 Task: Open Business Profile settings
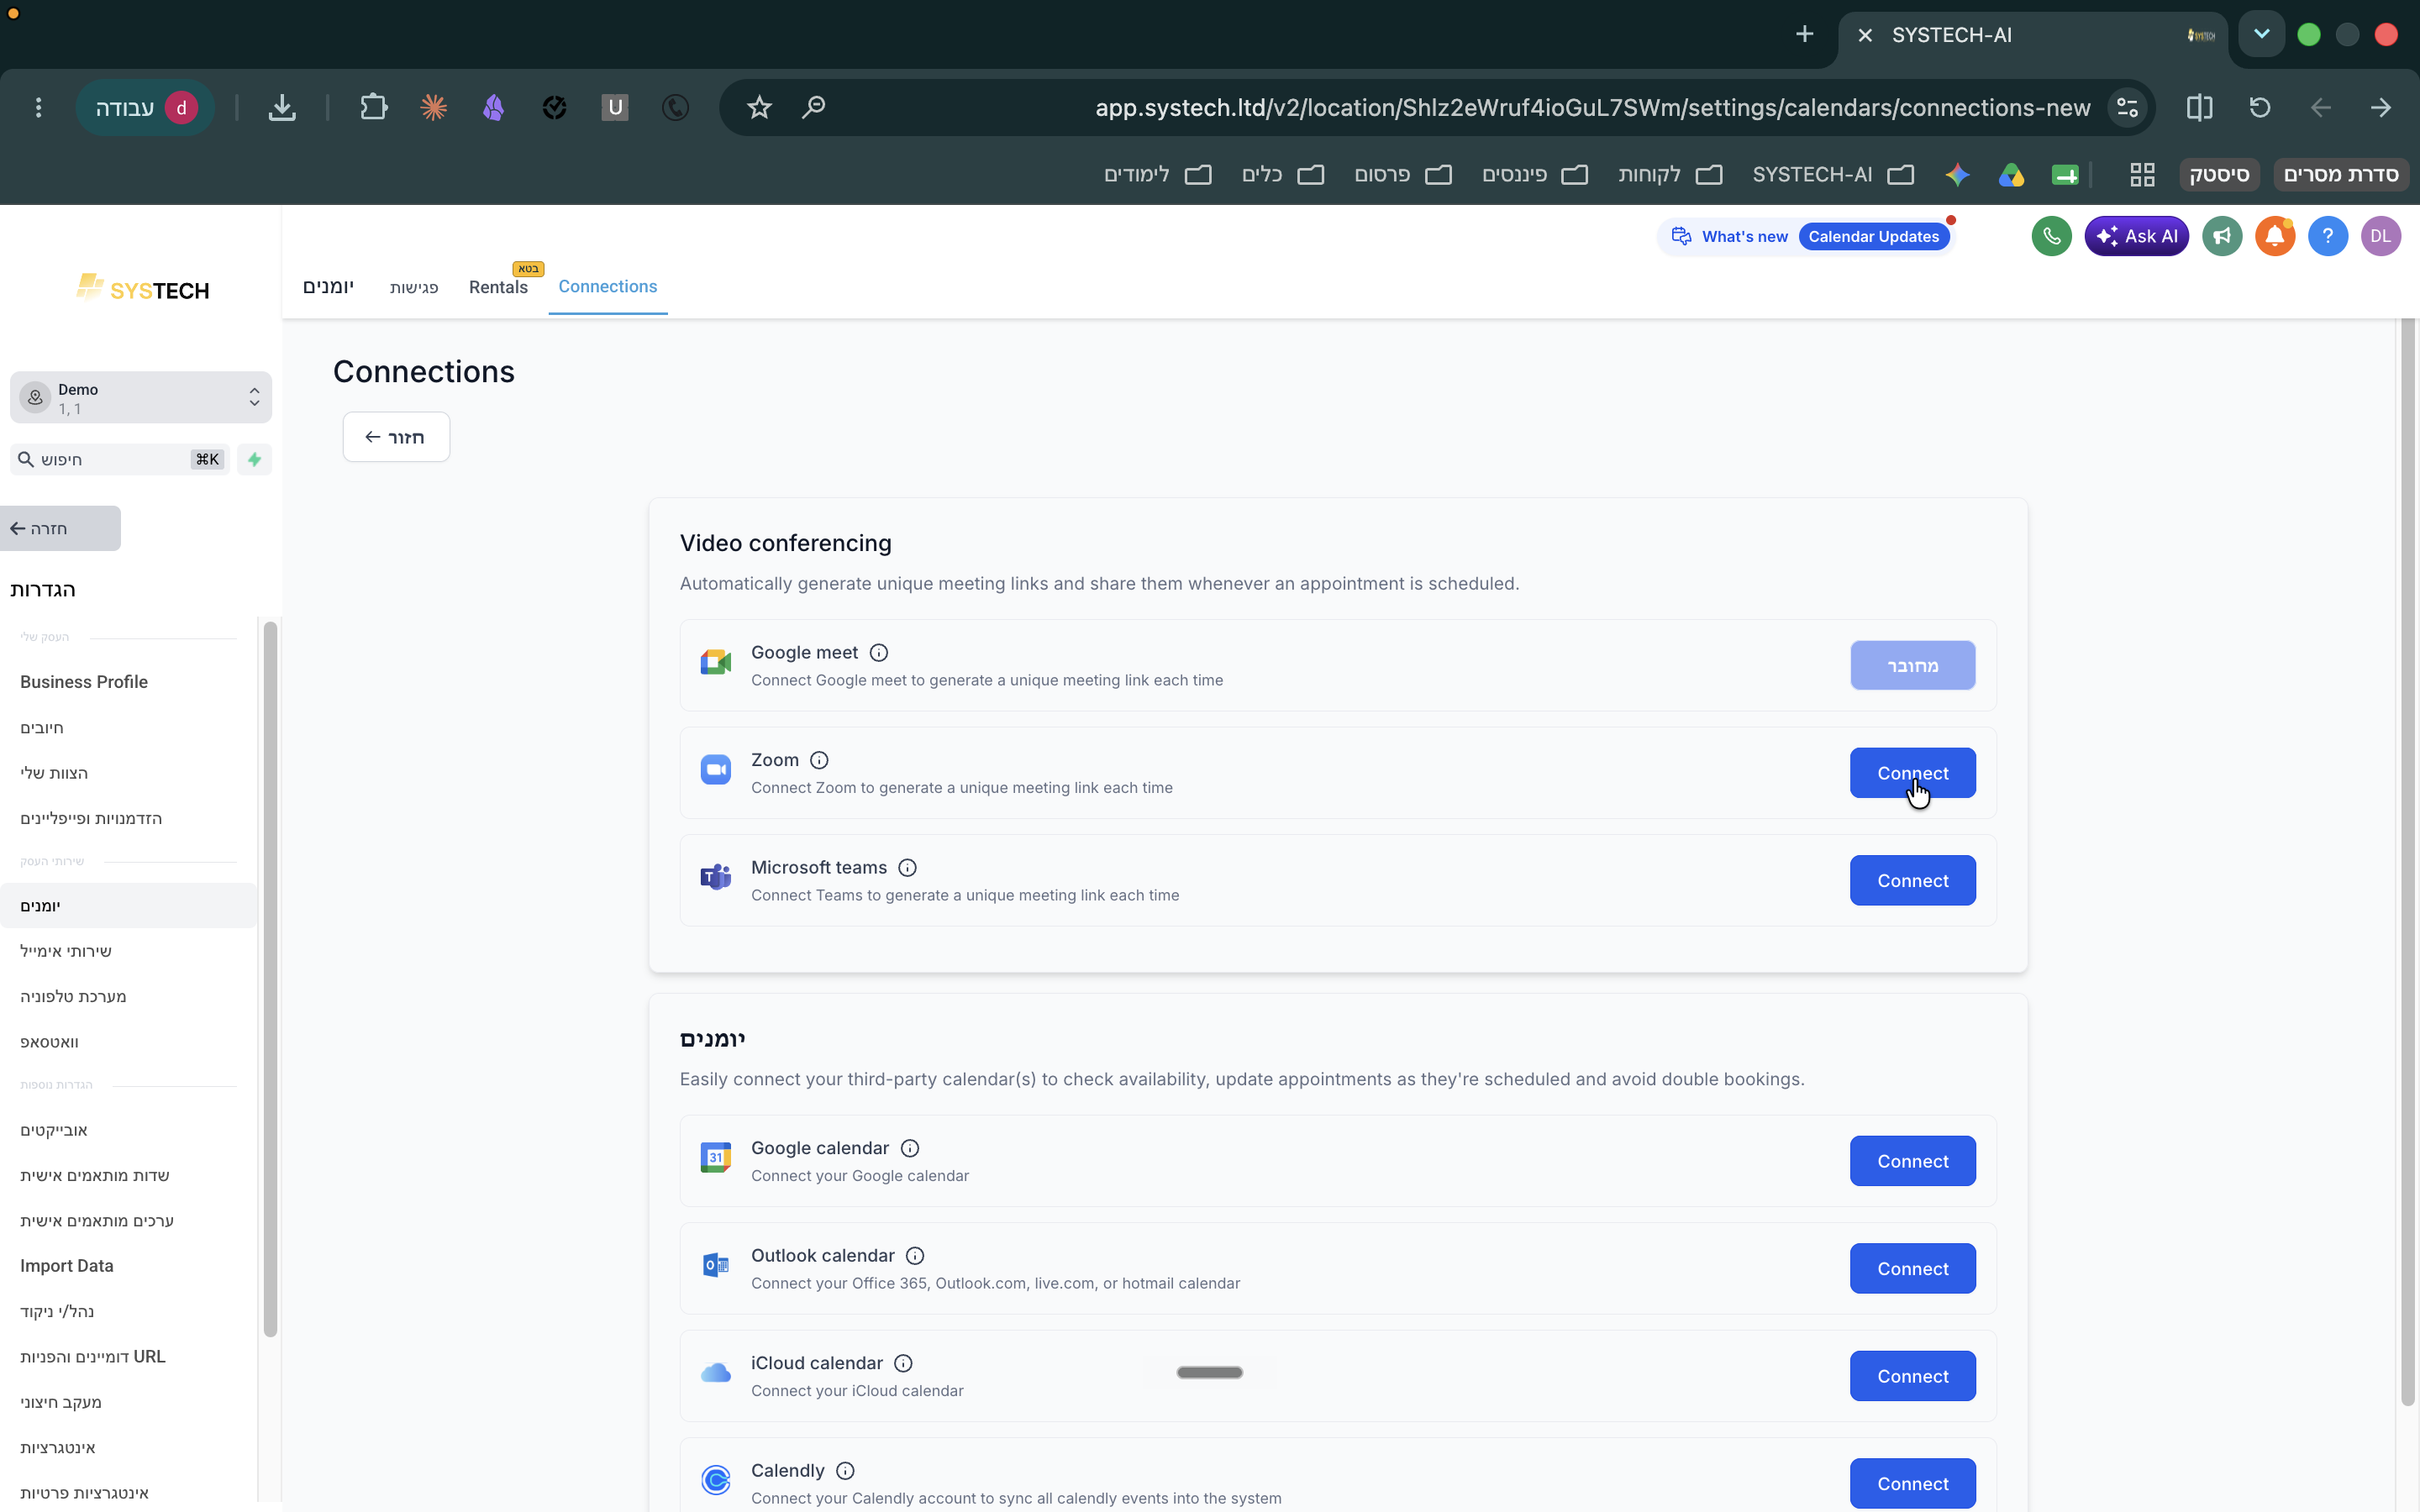point(84,682)
